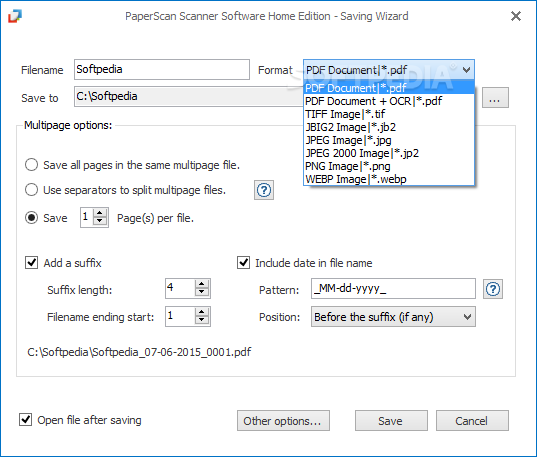This screenshot has height=457, width=537.
Task: Collapse the Format dropdown arrow
Action: pos(466,70)
